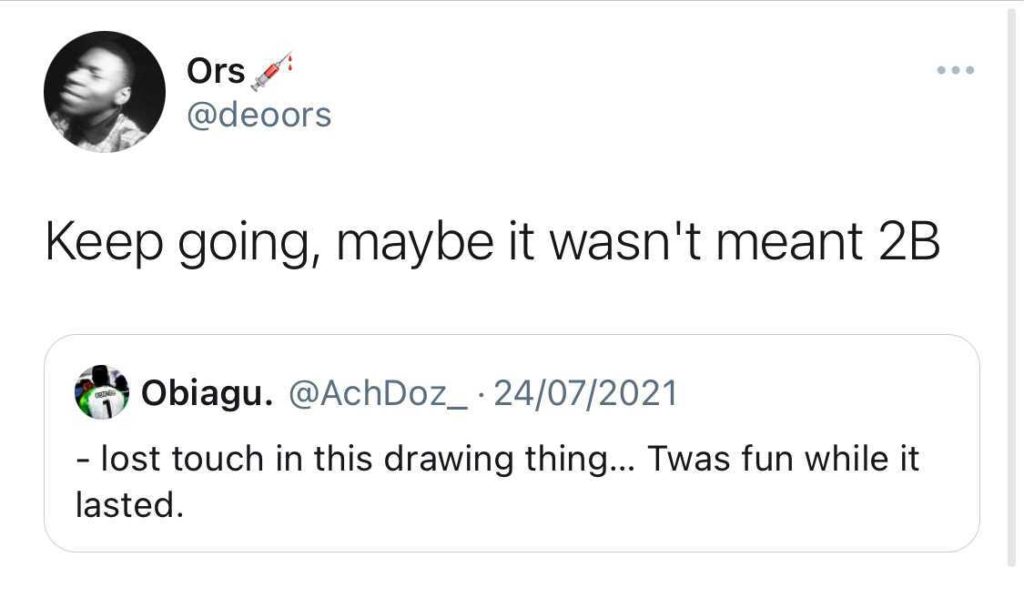Click the 24/07/2021 date stamp
The height and width of the screenshot is (608, 1024).
585,393
